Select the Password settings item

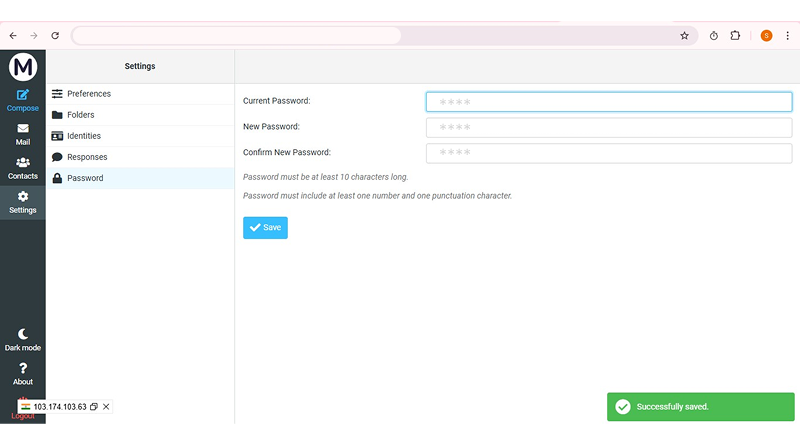[84, 178]
